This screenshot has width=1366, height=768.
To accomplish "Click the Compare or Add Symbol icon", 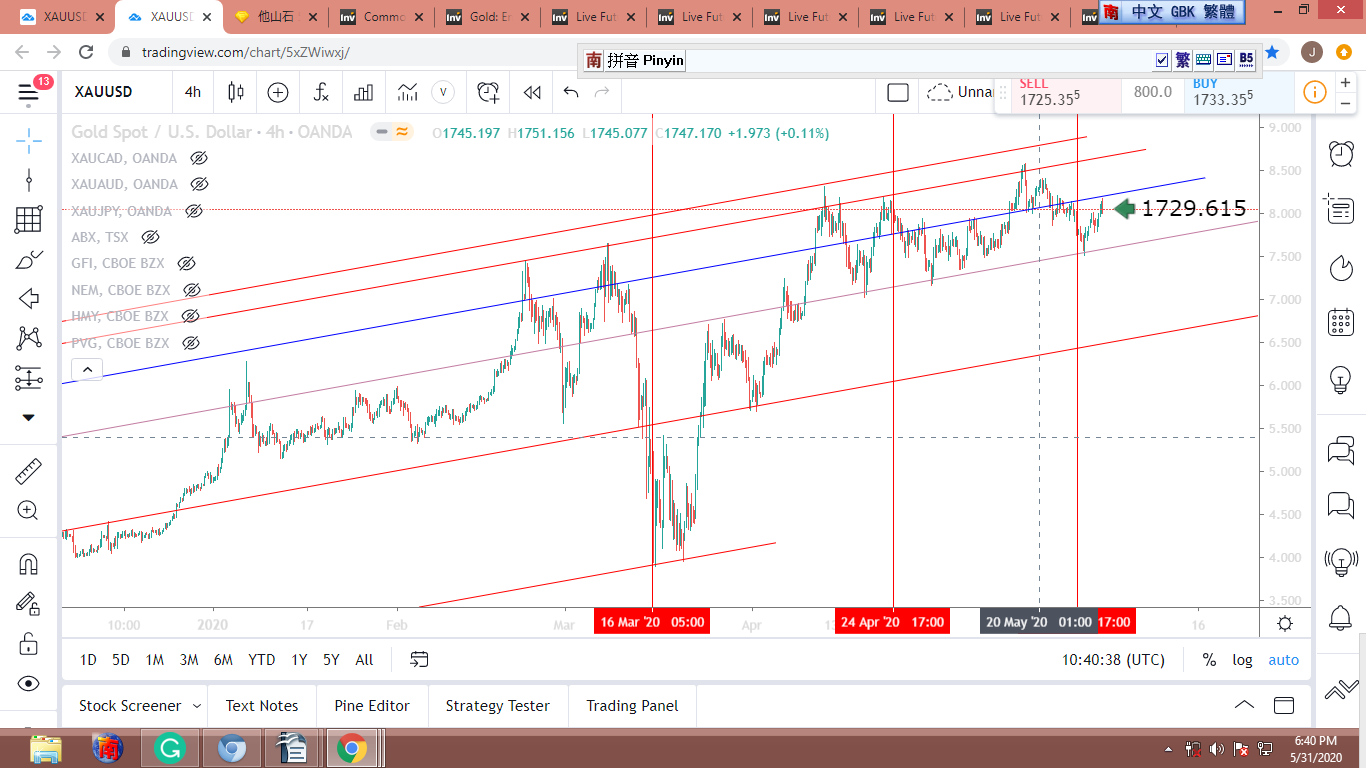I will pos(278,93).
